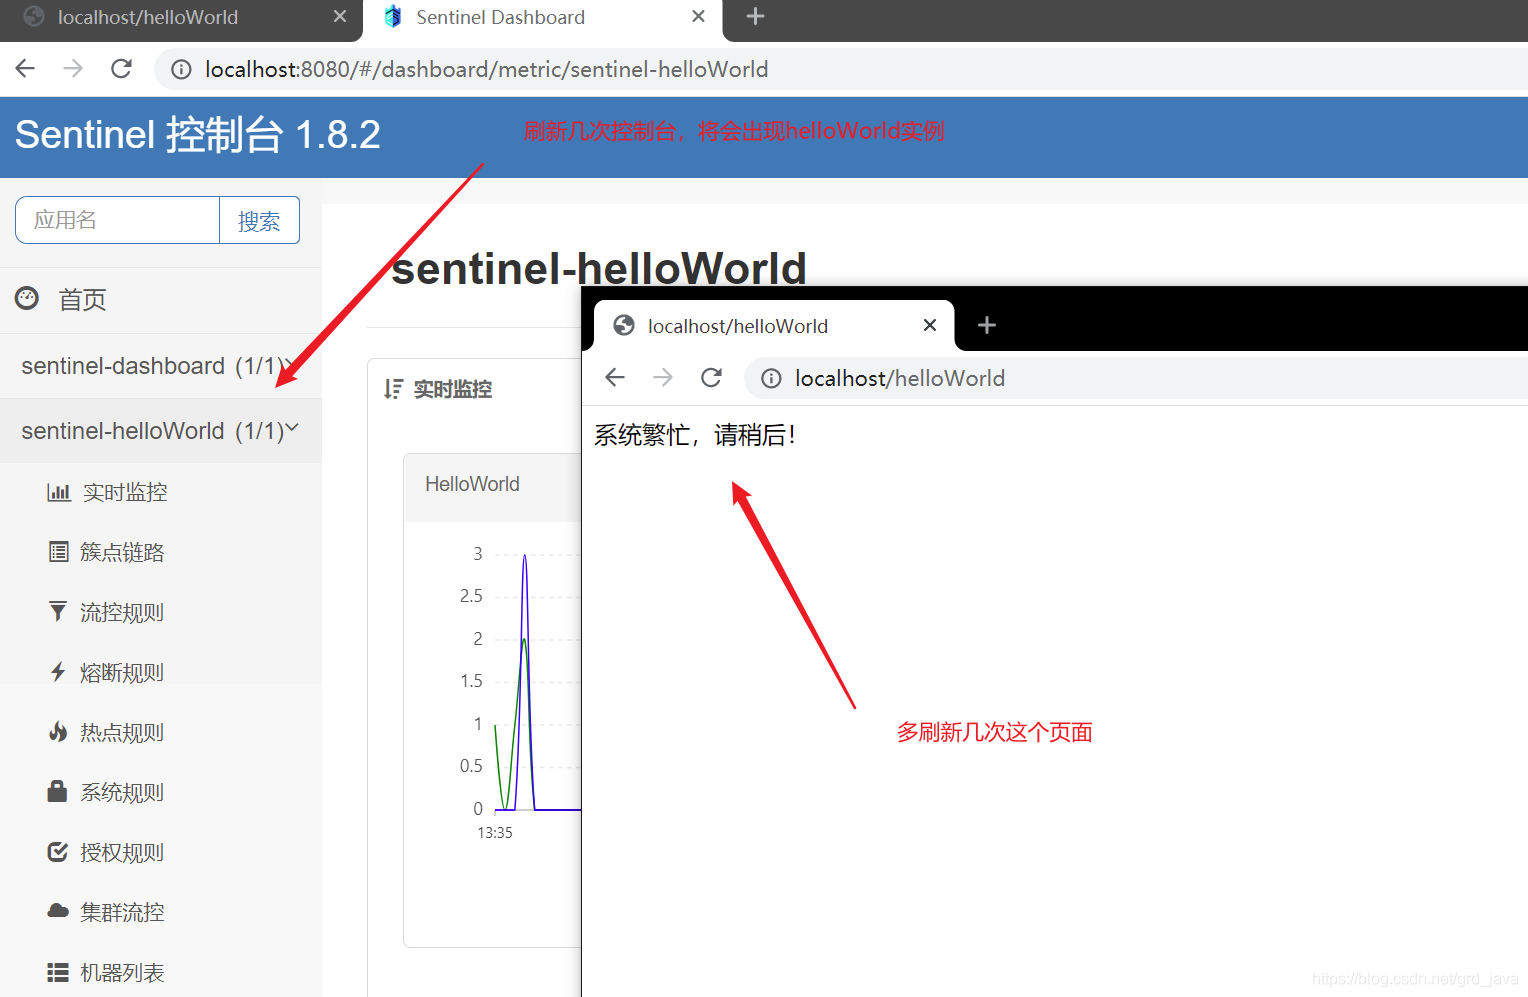Open the 机器列表 menu item

tap(122, 972)
